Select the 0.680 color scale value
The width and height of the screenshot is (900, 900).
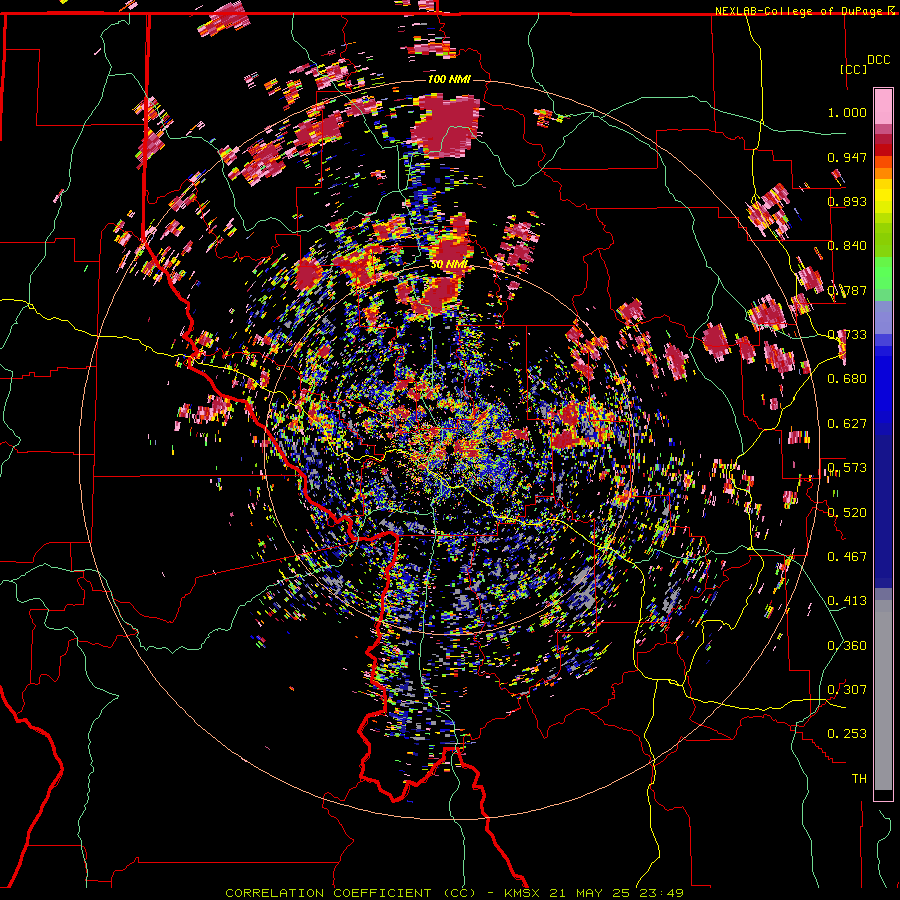[847, 379]
